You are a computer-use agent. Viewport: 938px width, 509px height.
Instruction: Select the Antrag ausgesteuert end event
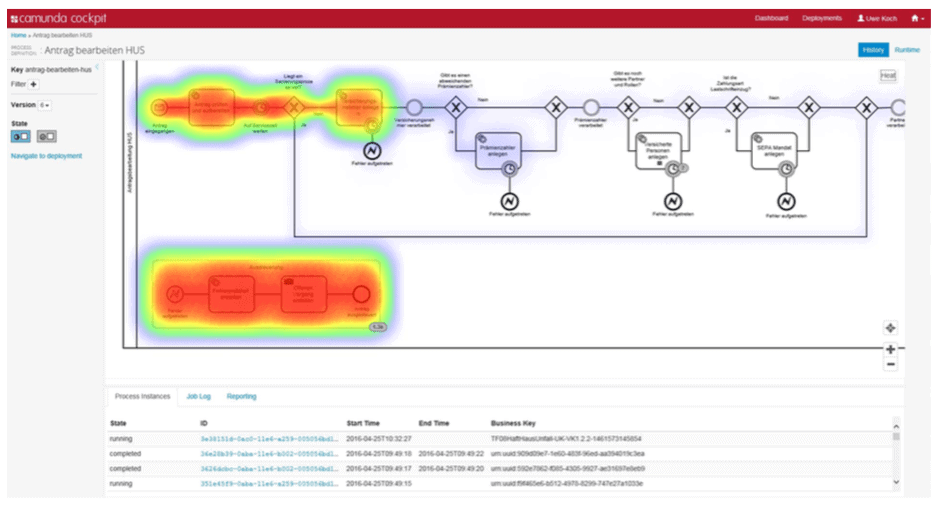click(361, 294)
